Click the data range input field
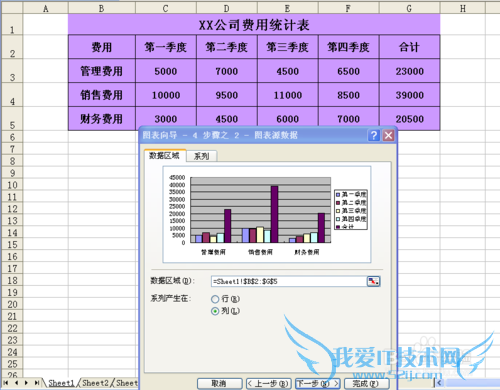The width and height of the screenshot is (500, 390). click(x=289, y=281)
